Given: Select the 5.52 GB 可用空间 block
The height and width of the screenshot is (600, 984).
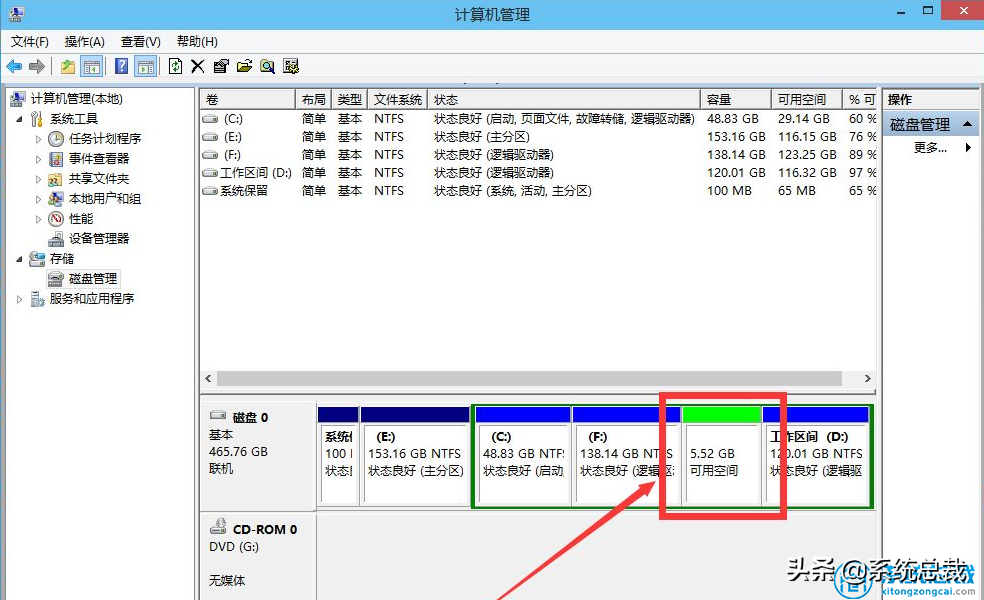Looking at the screenshot, I should 722,456.
